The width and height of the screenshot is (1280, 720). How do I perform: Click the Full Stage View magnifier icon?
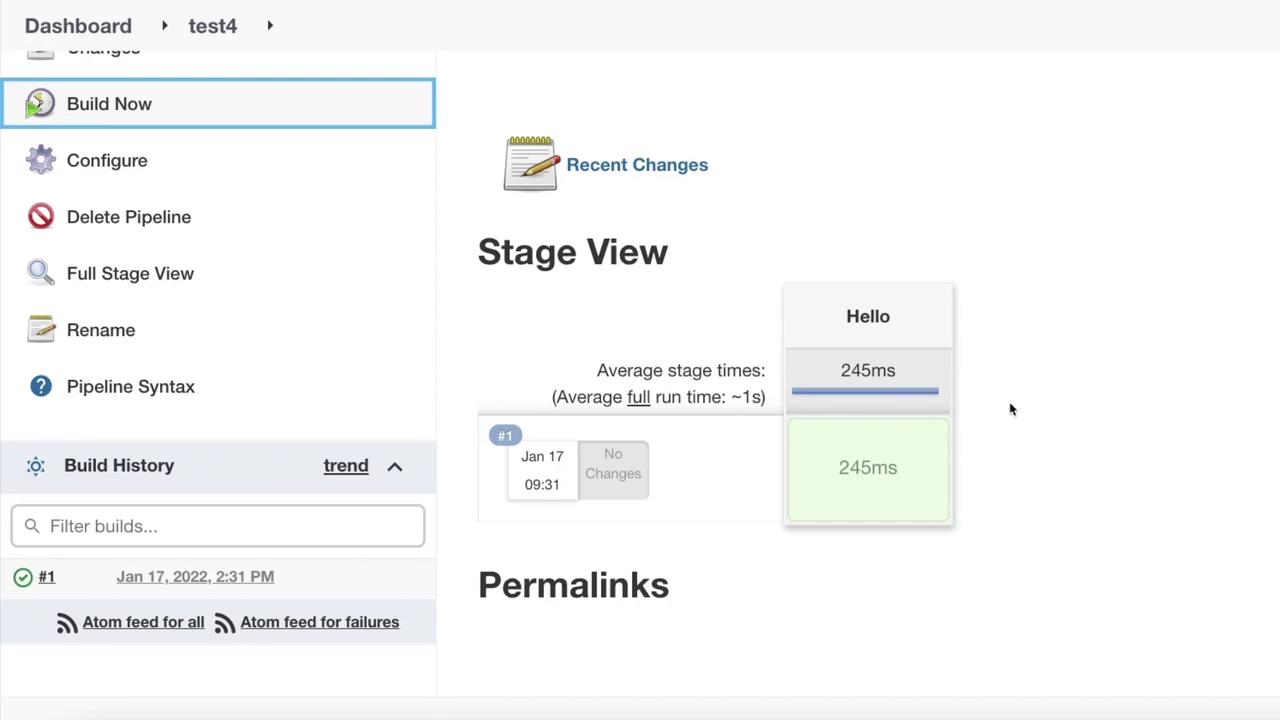(41, 273)
